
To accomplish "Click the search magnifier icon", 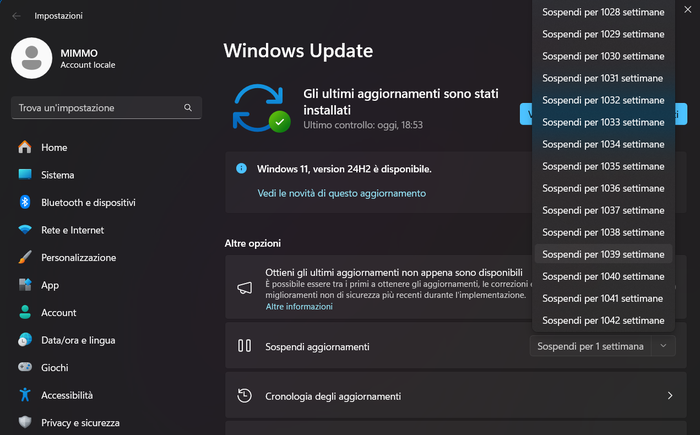I will (188, 108).
